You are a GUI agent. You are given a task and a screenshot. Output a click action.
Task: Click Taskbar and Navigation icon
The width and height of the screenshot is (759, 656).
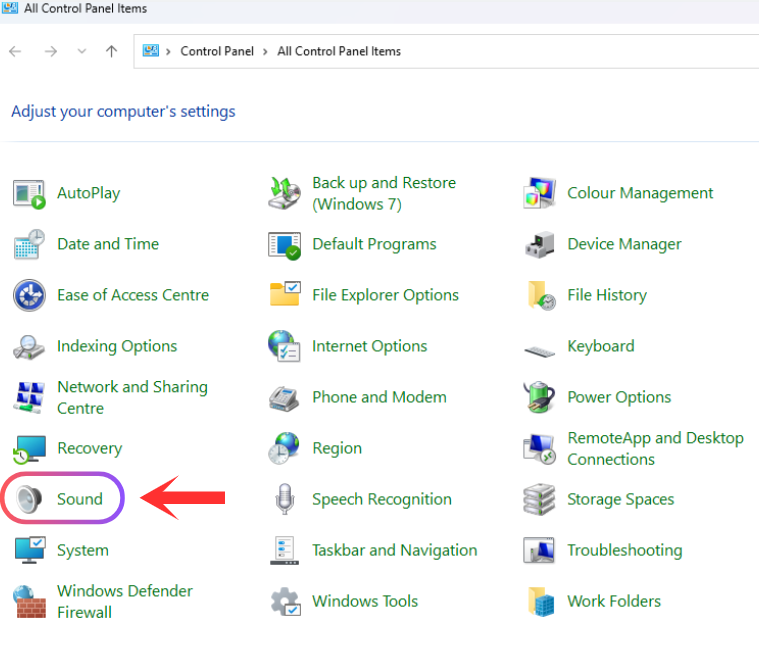(x=284, y=550)
